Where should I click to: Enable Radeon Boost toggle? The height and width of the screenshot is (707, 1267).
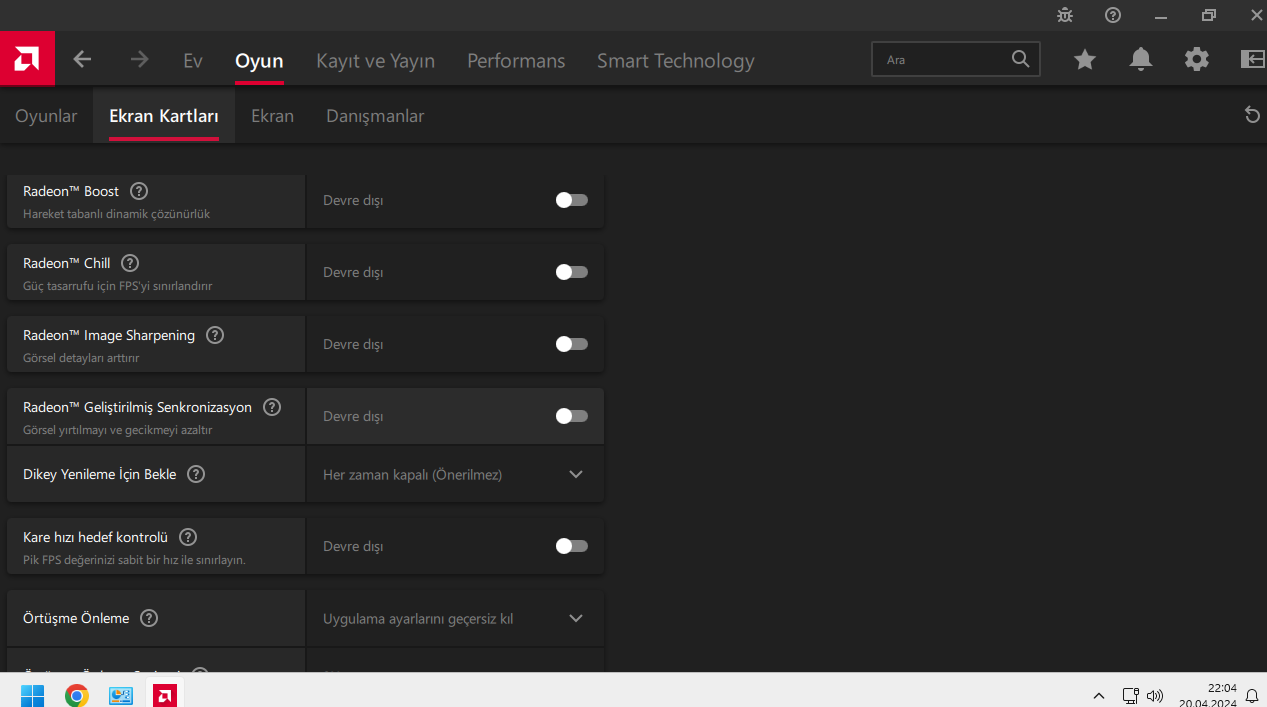[x=571, y=200]
